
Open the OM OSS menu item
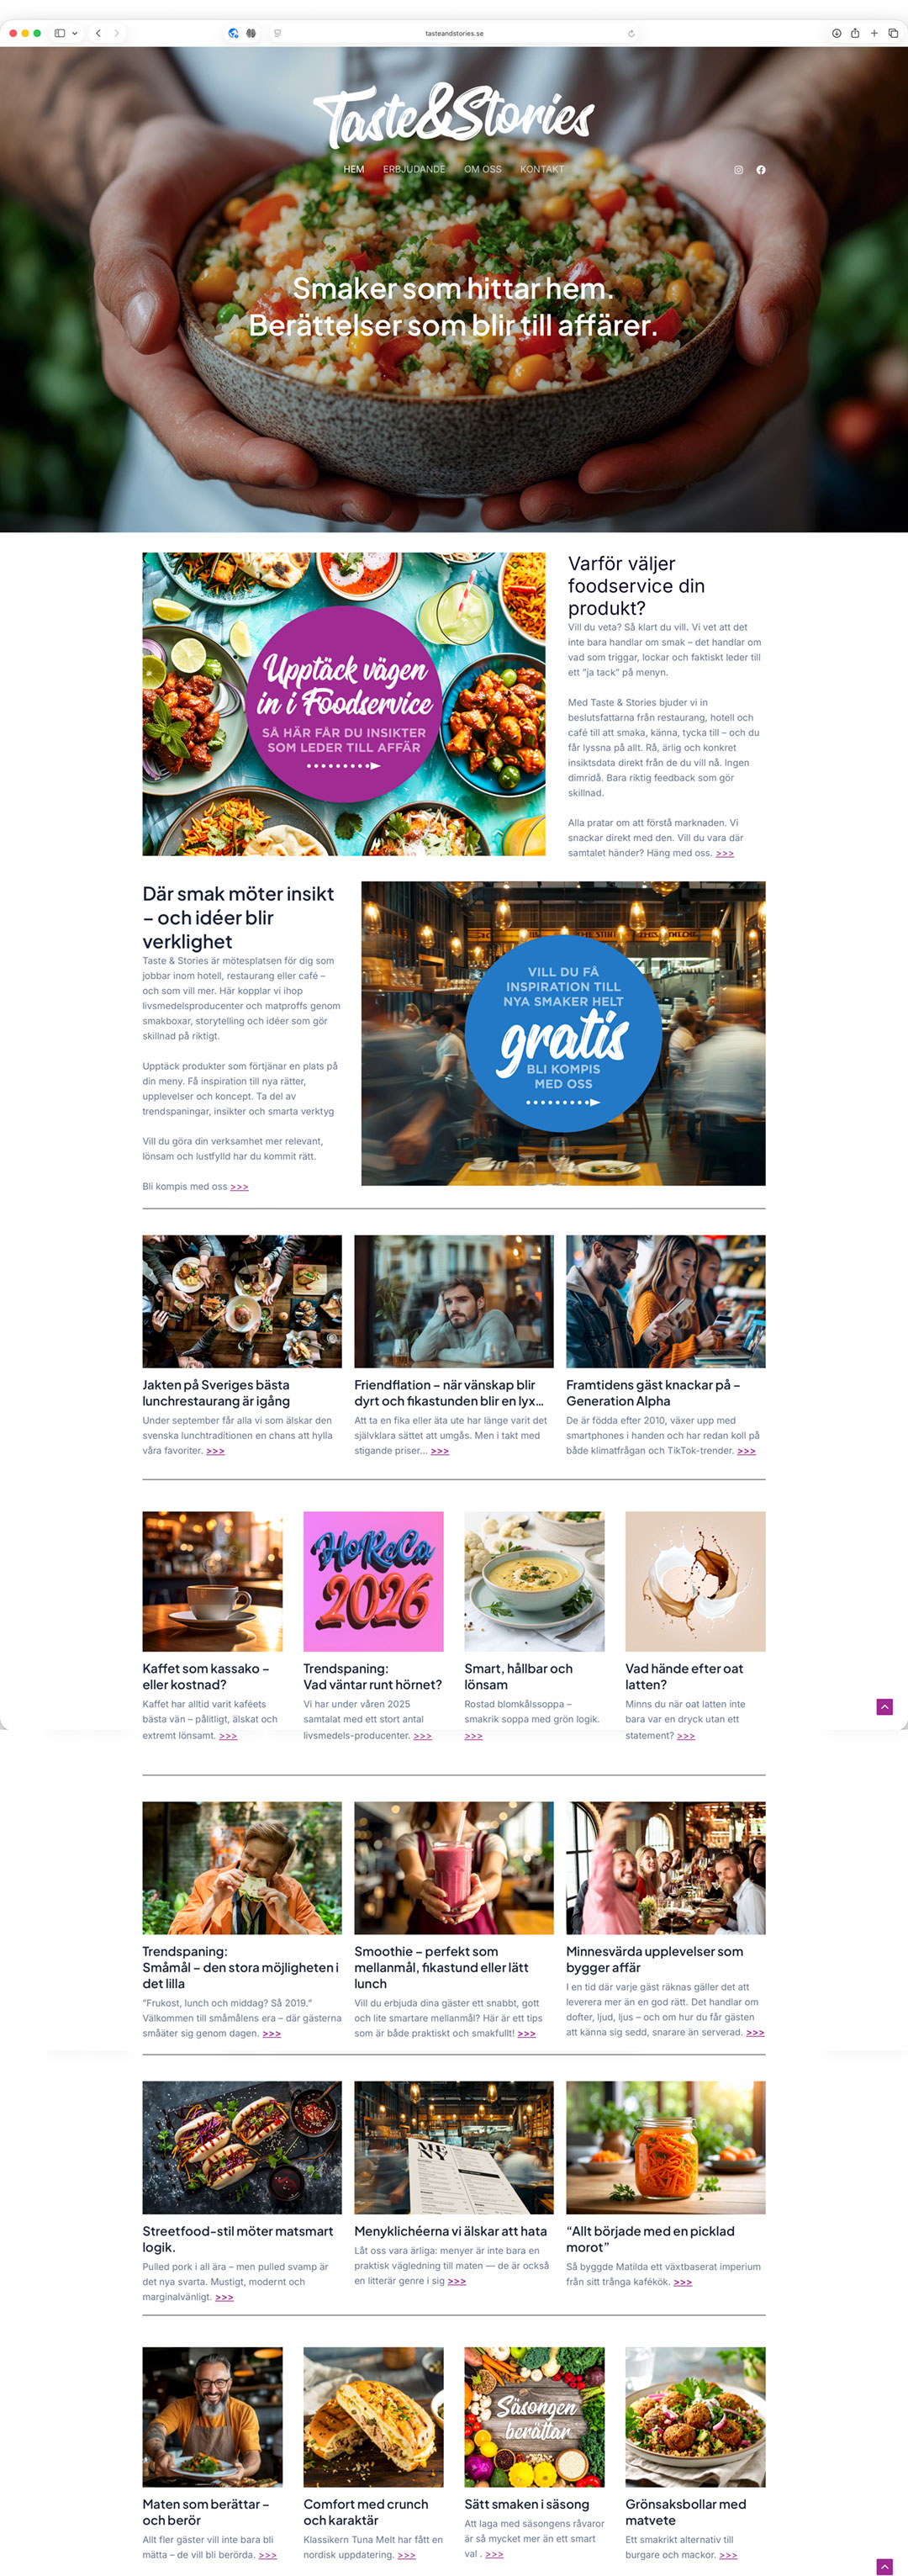[483, 169]
